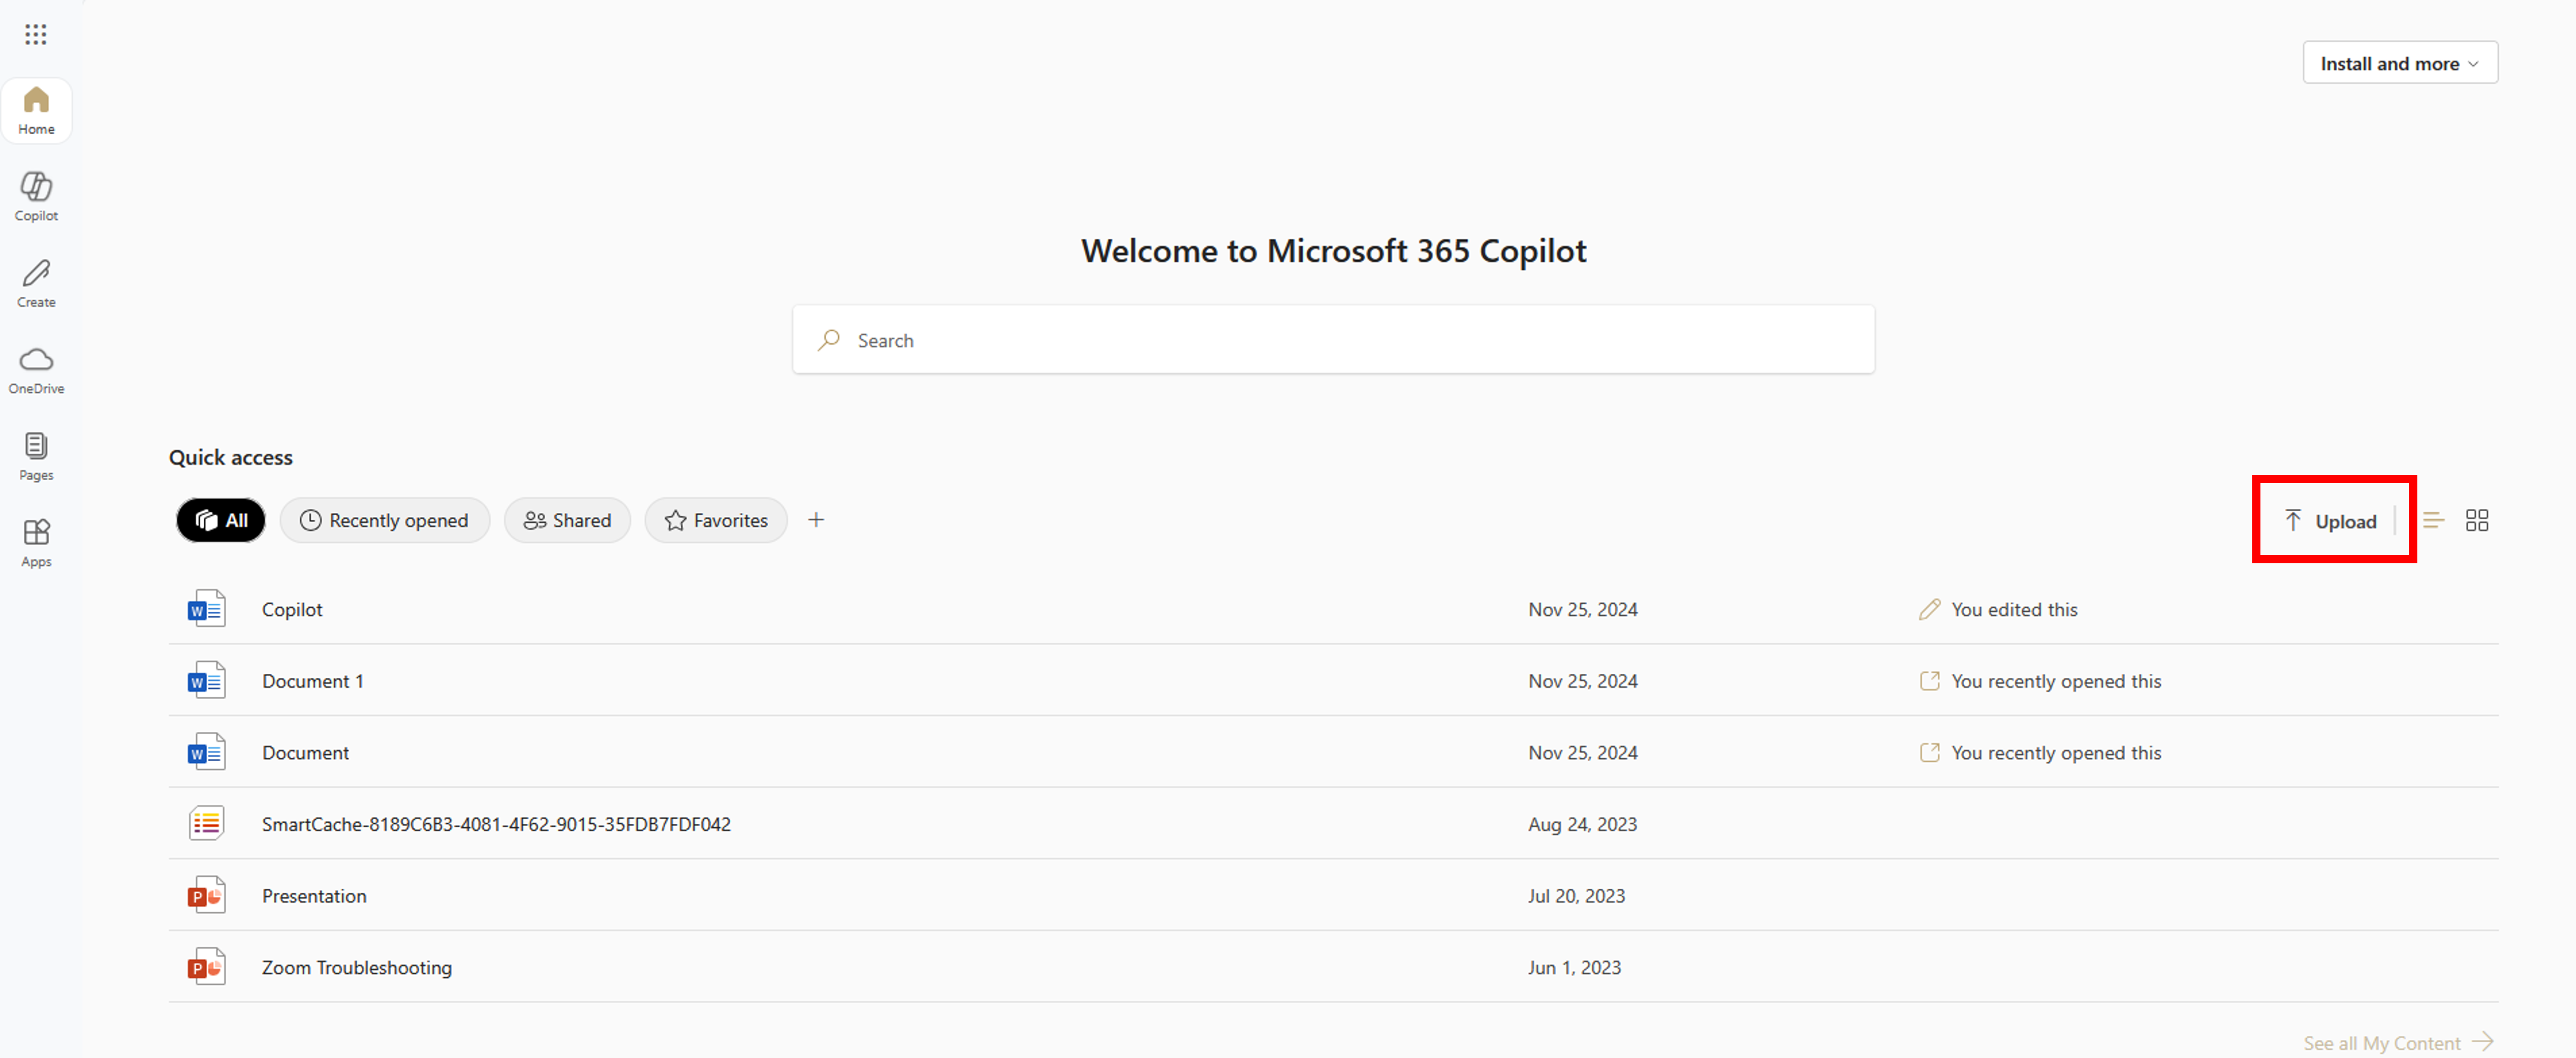Viewport: 2576px width, 1058px height.
Task: Open the app launcher grid icon
Action: click(36, 33)
